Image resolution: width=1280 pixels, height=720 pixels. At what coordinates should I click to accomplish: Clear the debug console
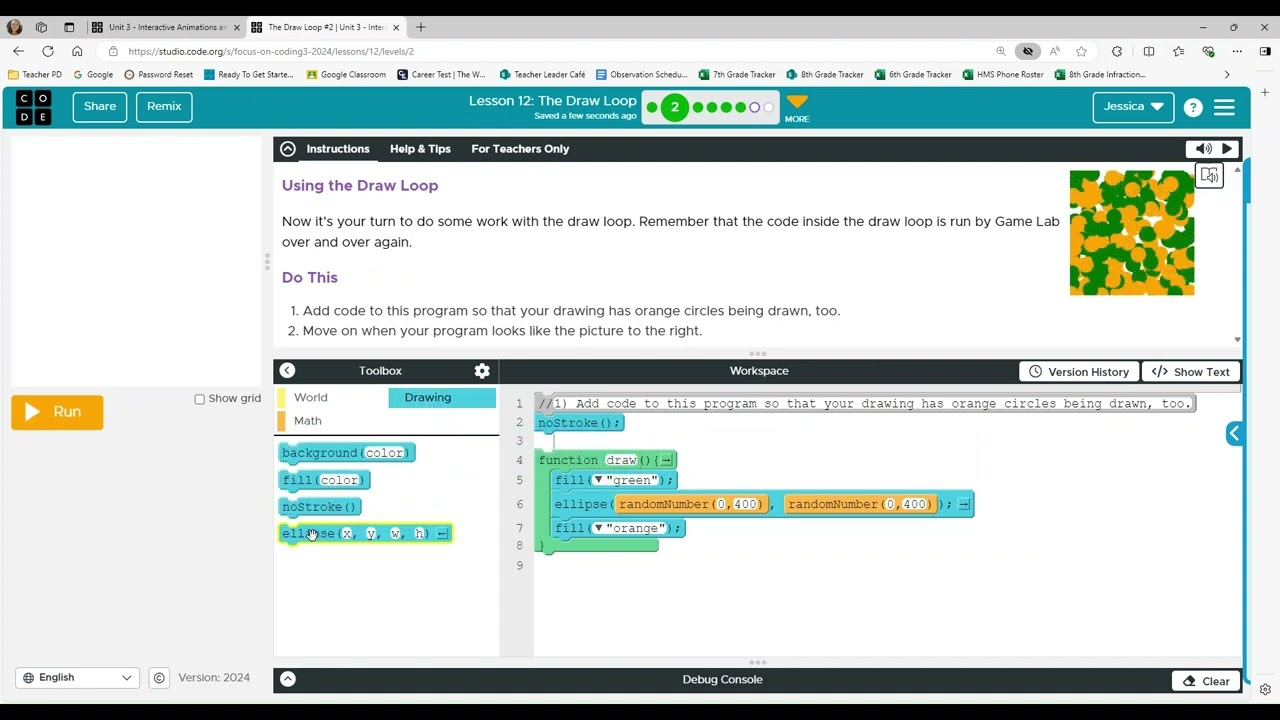1206,681
